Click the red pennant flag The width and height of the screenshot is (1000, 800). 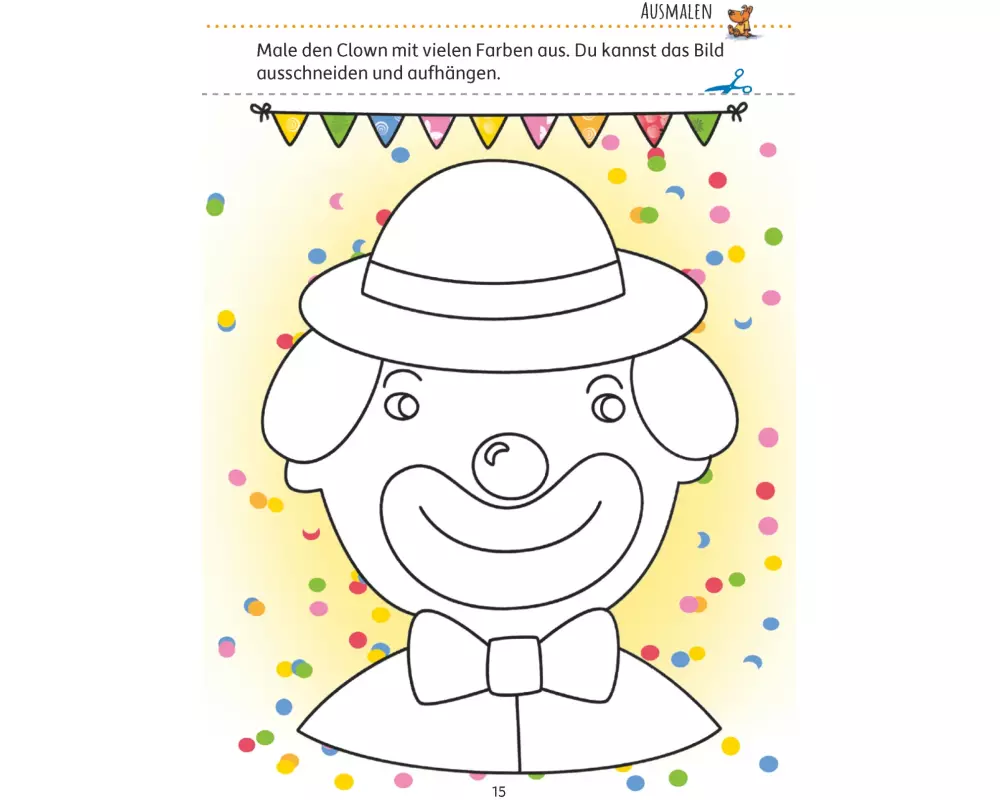(652, 130)
